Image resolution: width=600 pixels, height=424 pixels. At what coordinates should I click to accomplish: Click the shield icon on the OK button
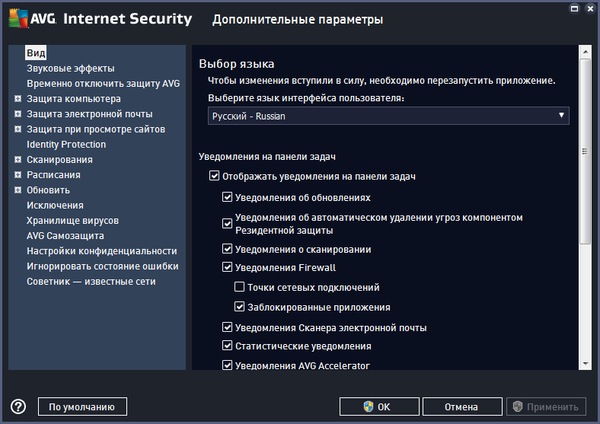click(x=367, y=407)
